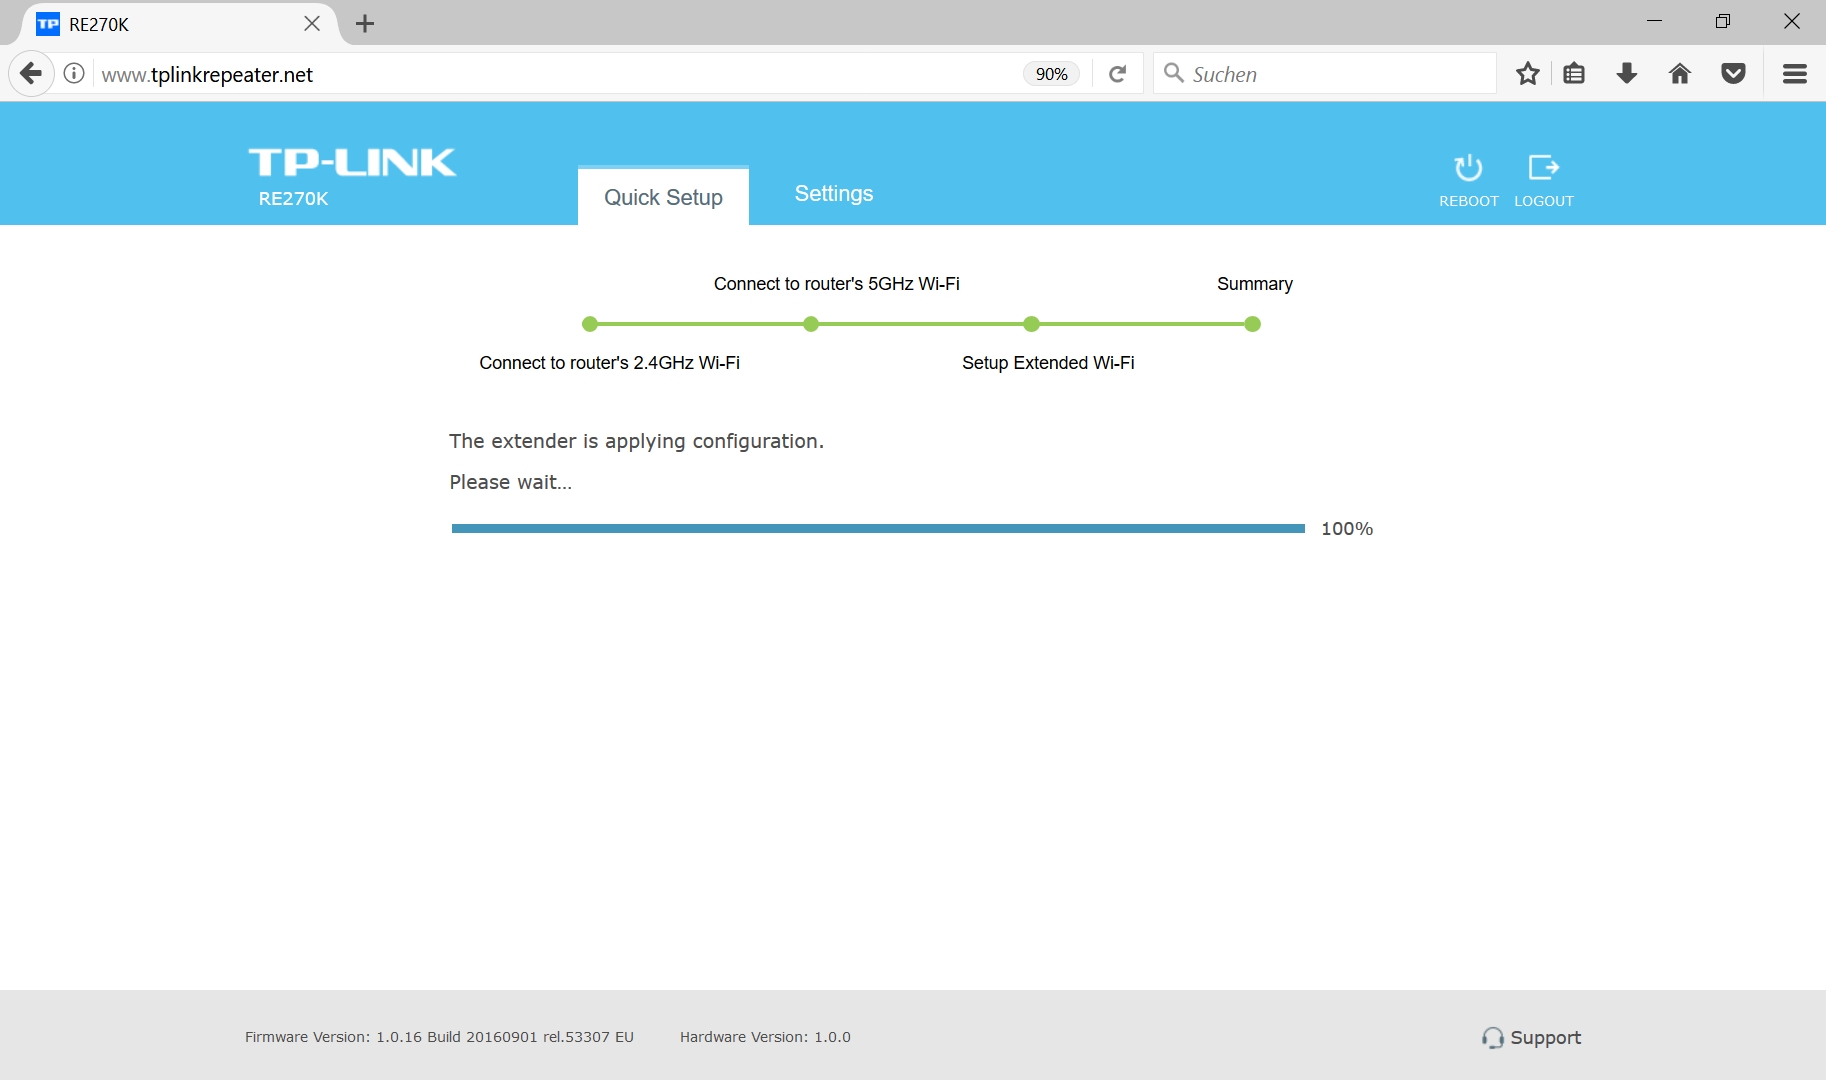Viewport: 1826px width, 1080px height.
Task: Click the 'Connect to router's 5GHz Wi-Fi' label
Action: (837, 284)
